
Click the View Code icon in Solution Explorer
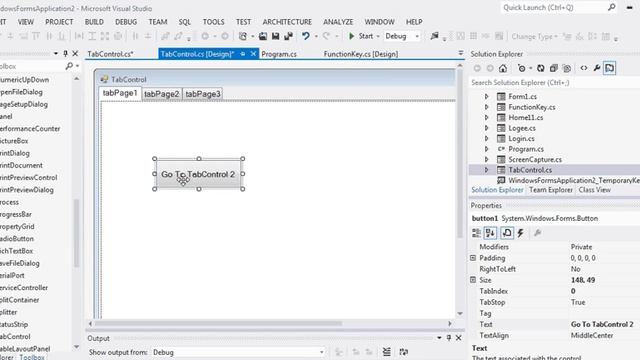(584, 68)
